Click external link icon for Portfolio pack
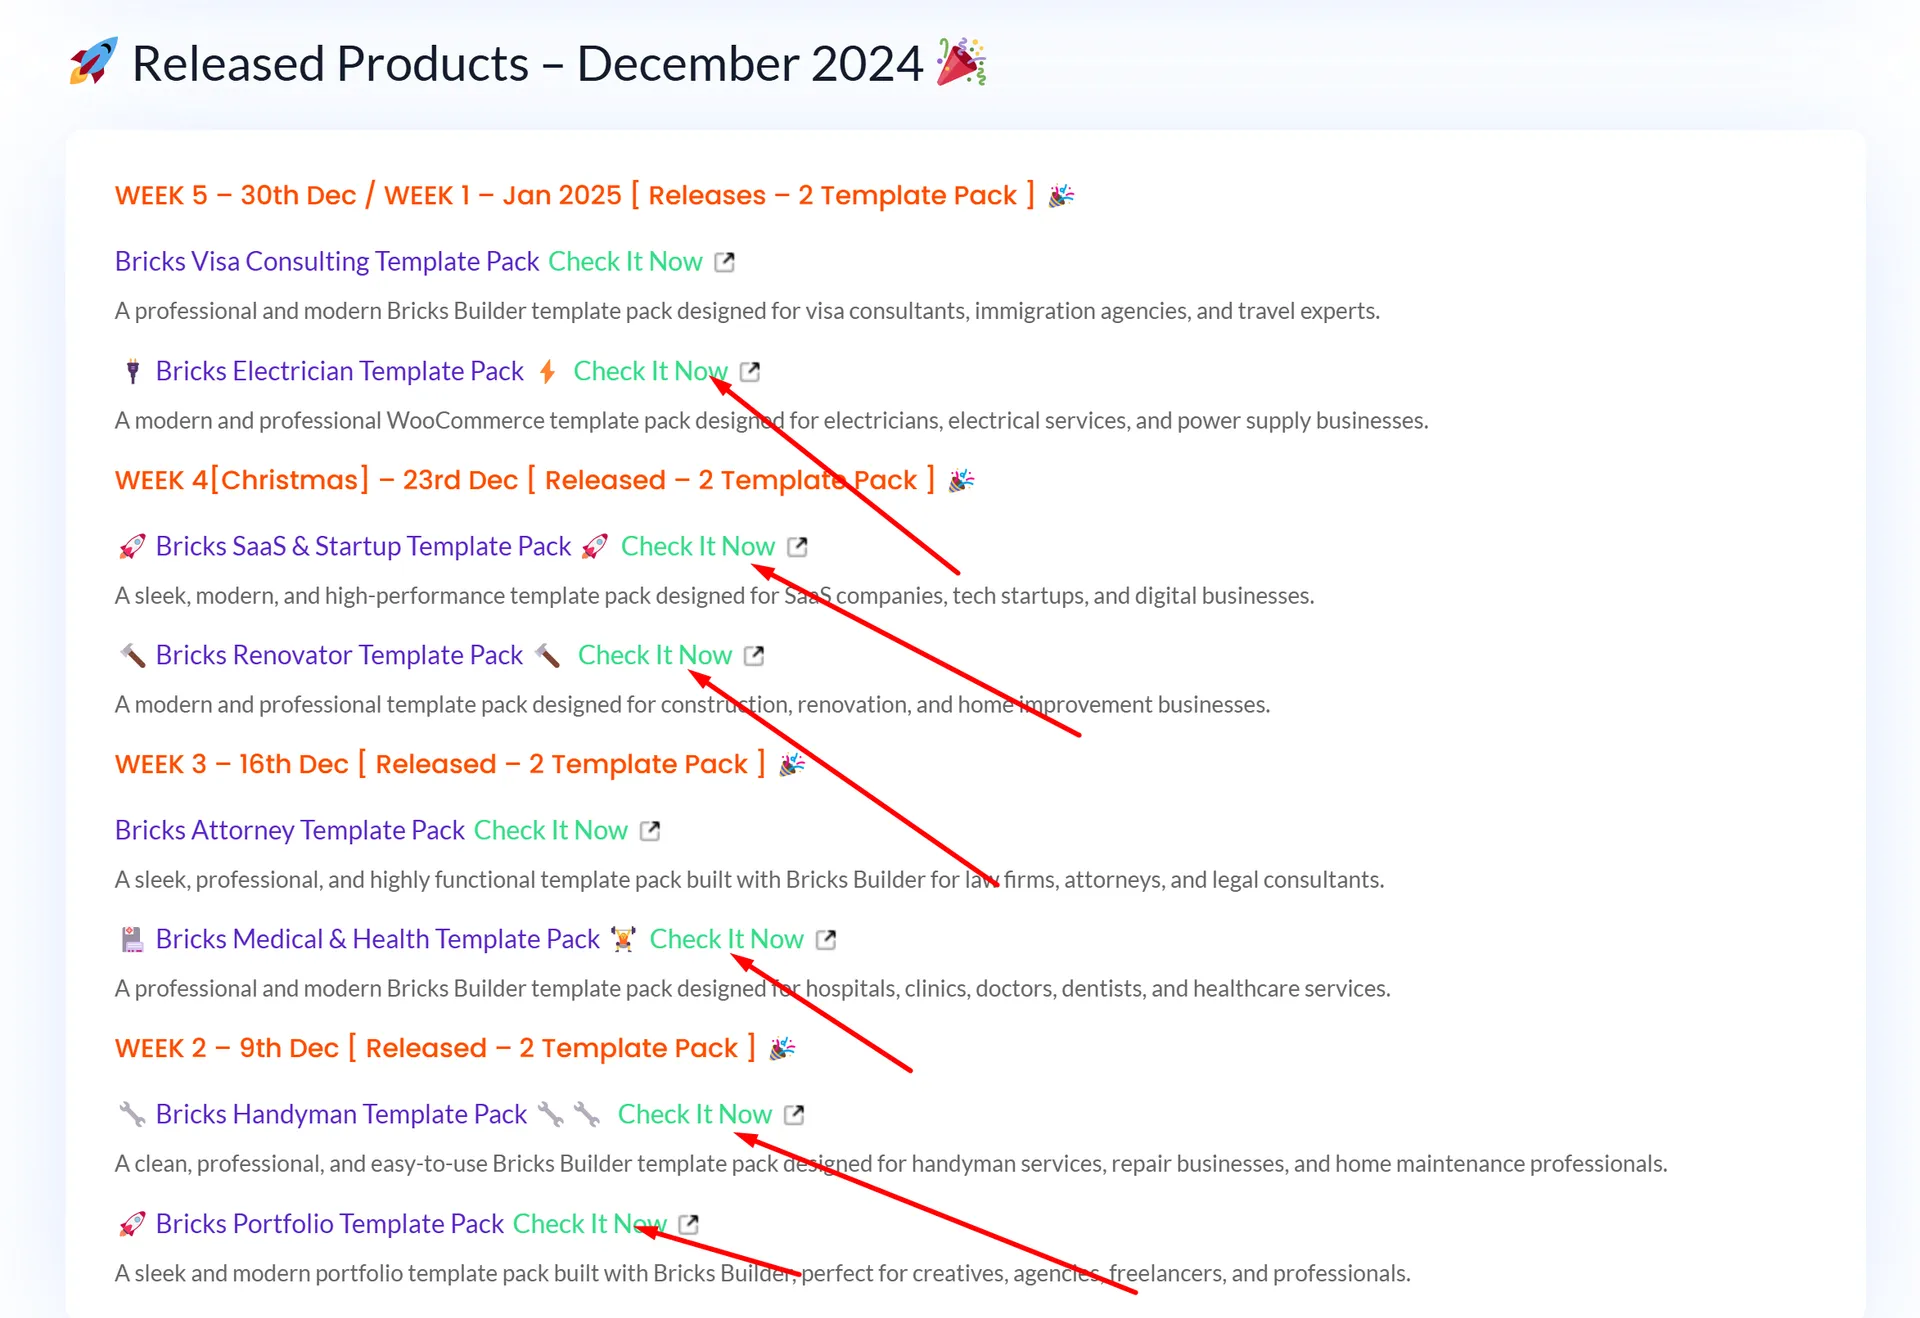 [x=688, y=1224]
